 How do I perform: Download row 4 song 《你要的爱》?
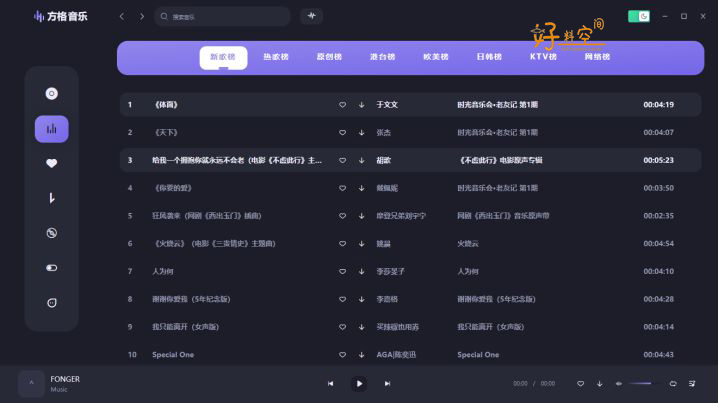pyautogui.click(x=362, y=188)
